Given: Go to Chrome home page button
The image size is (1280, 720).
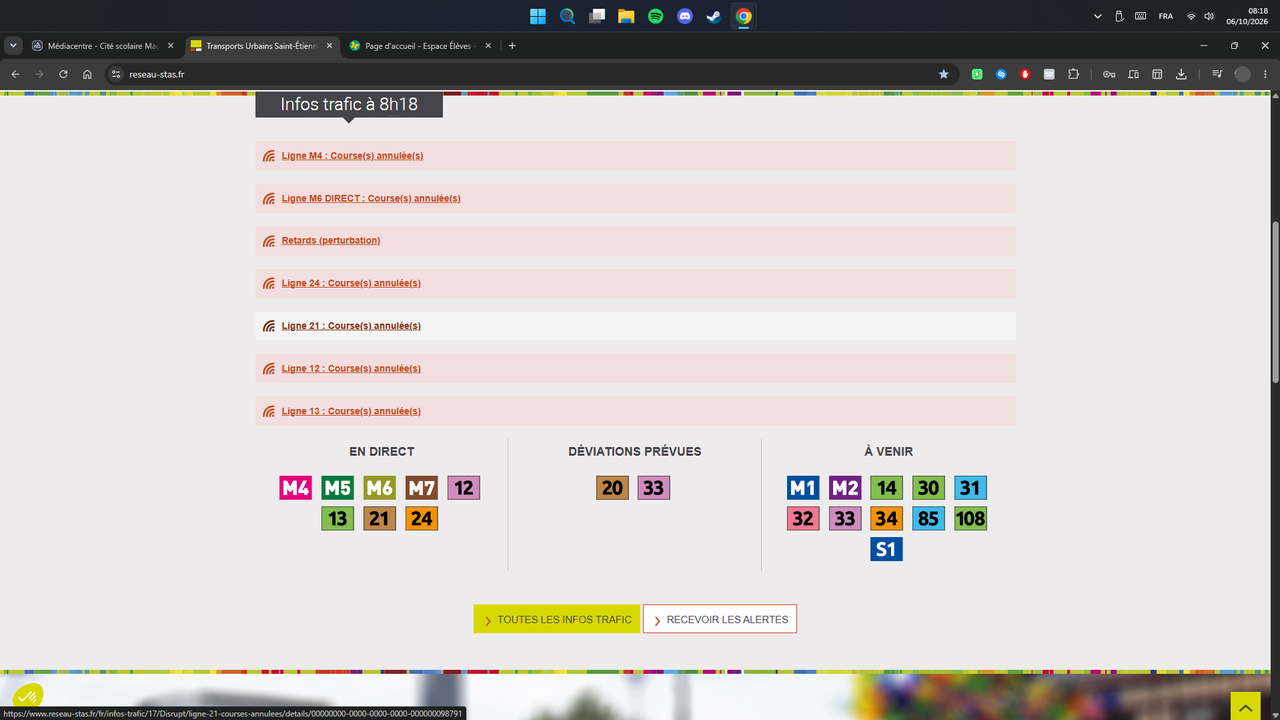Looking at the screenshot, I should tap(88, 74).
